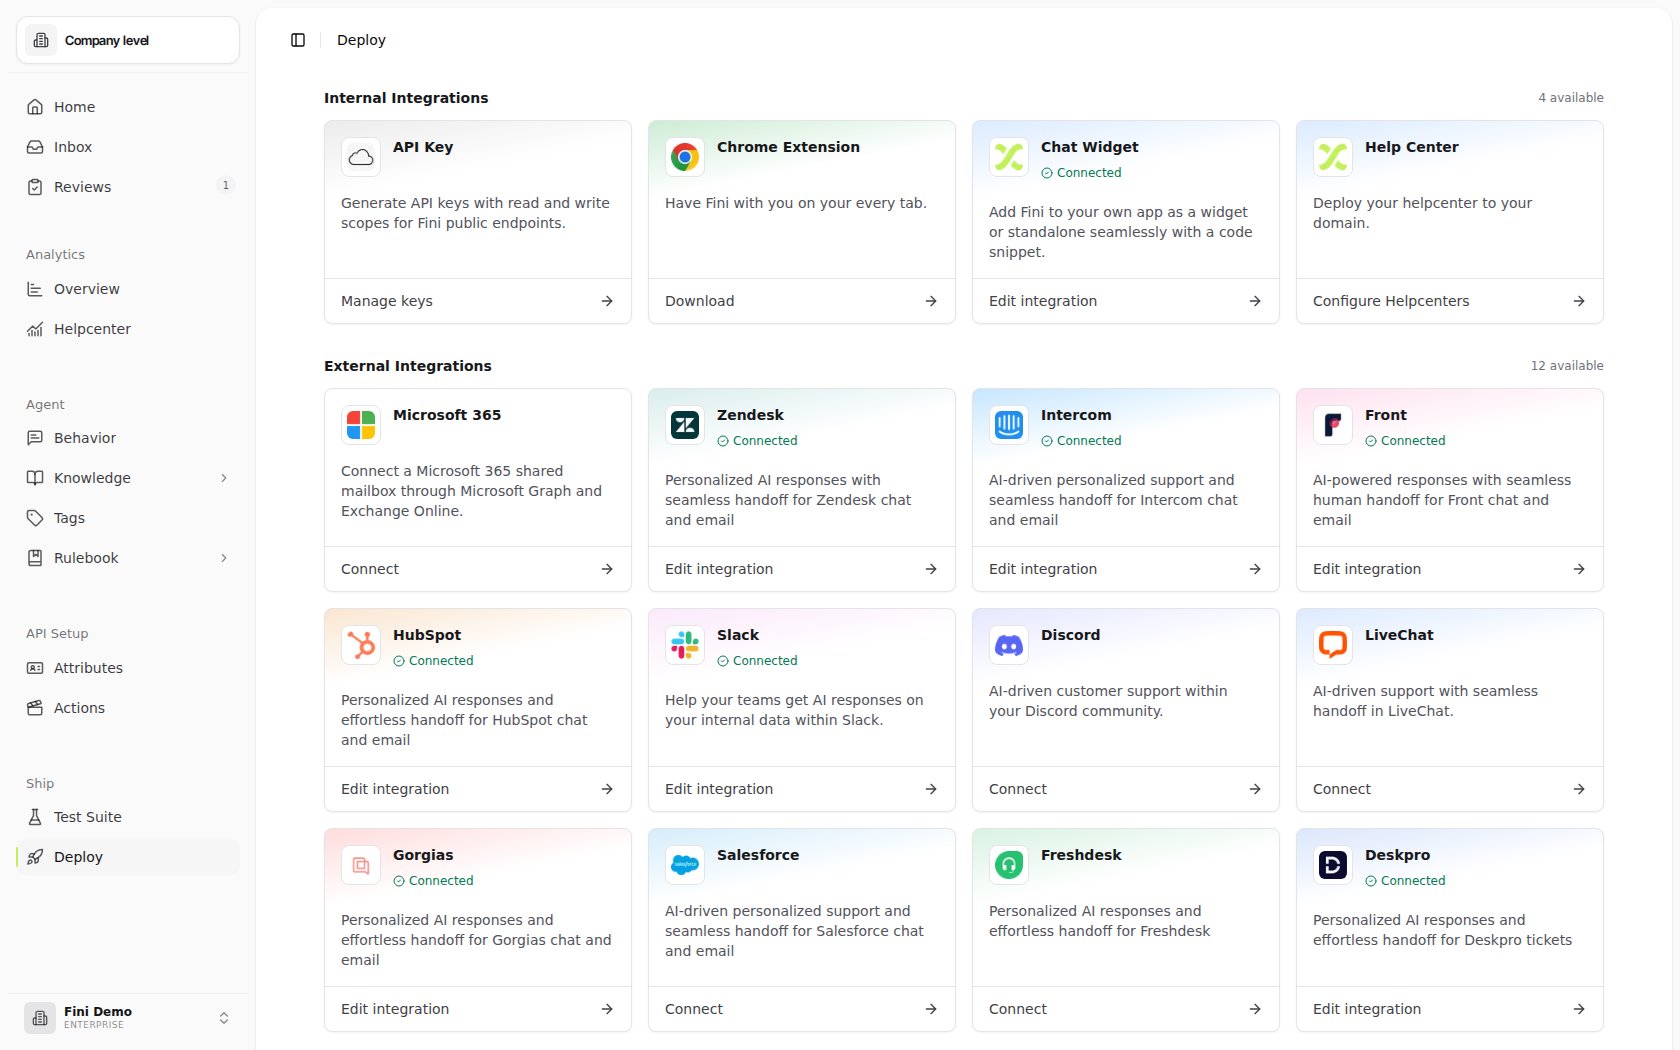Click the Gorgias logo icon
The image size is (1680, 1050).
click(361, 865)
